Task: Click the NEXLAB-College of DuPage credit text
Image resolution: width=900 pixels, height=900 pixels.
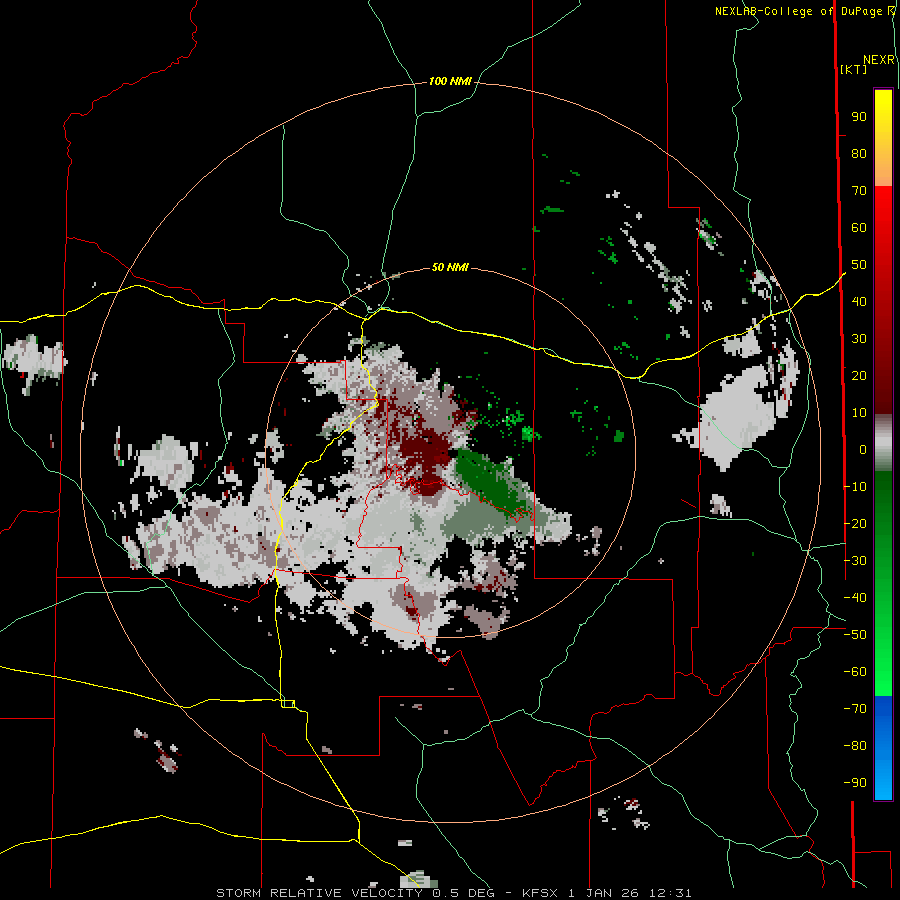Action: coord(804,11)
